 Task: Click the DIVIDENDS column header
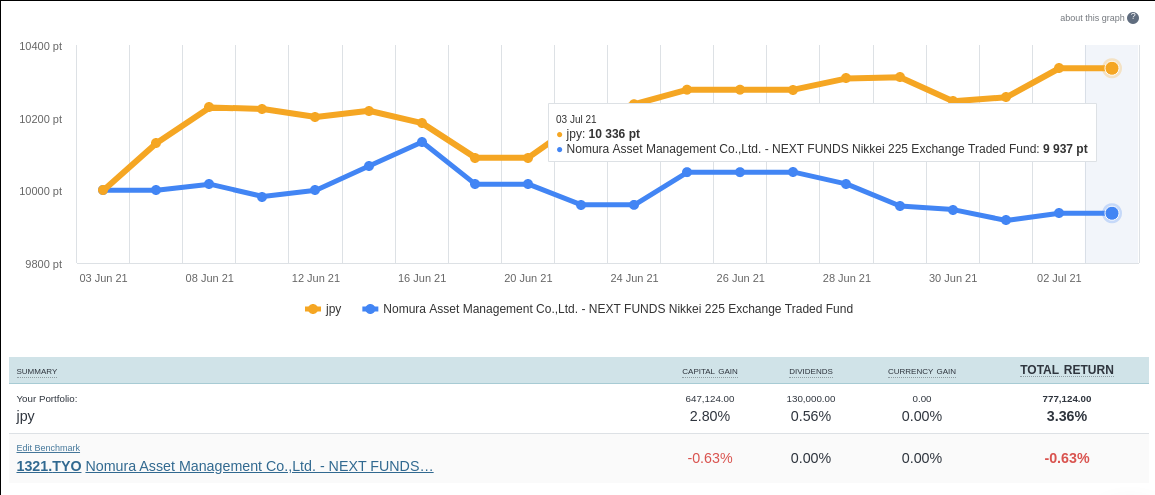810,371
